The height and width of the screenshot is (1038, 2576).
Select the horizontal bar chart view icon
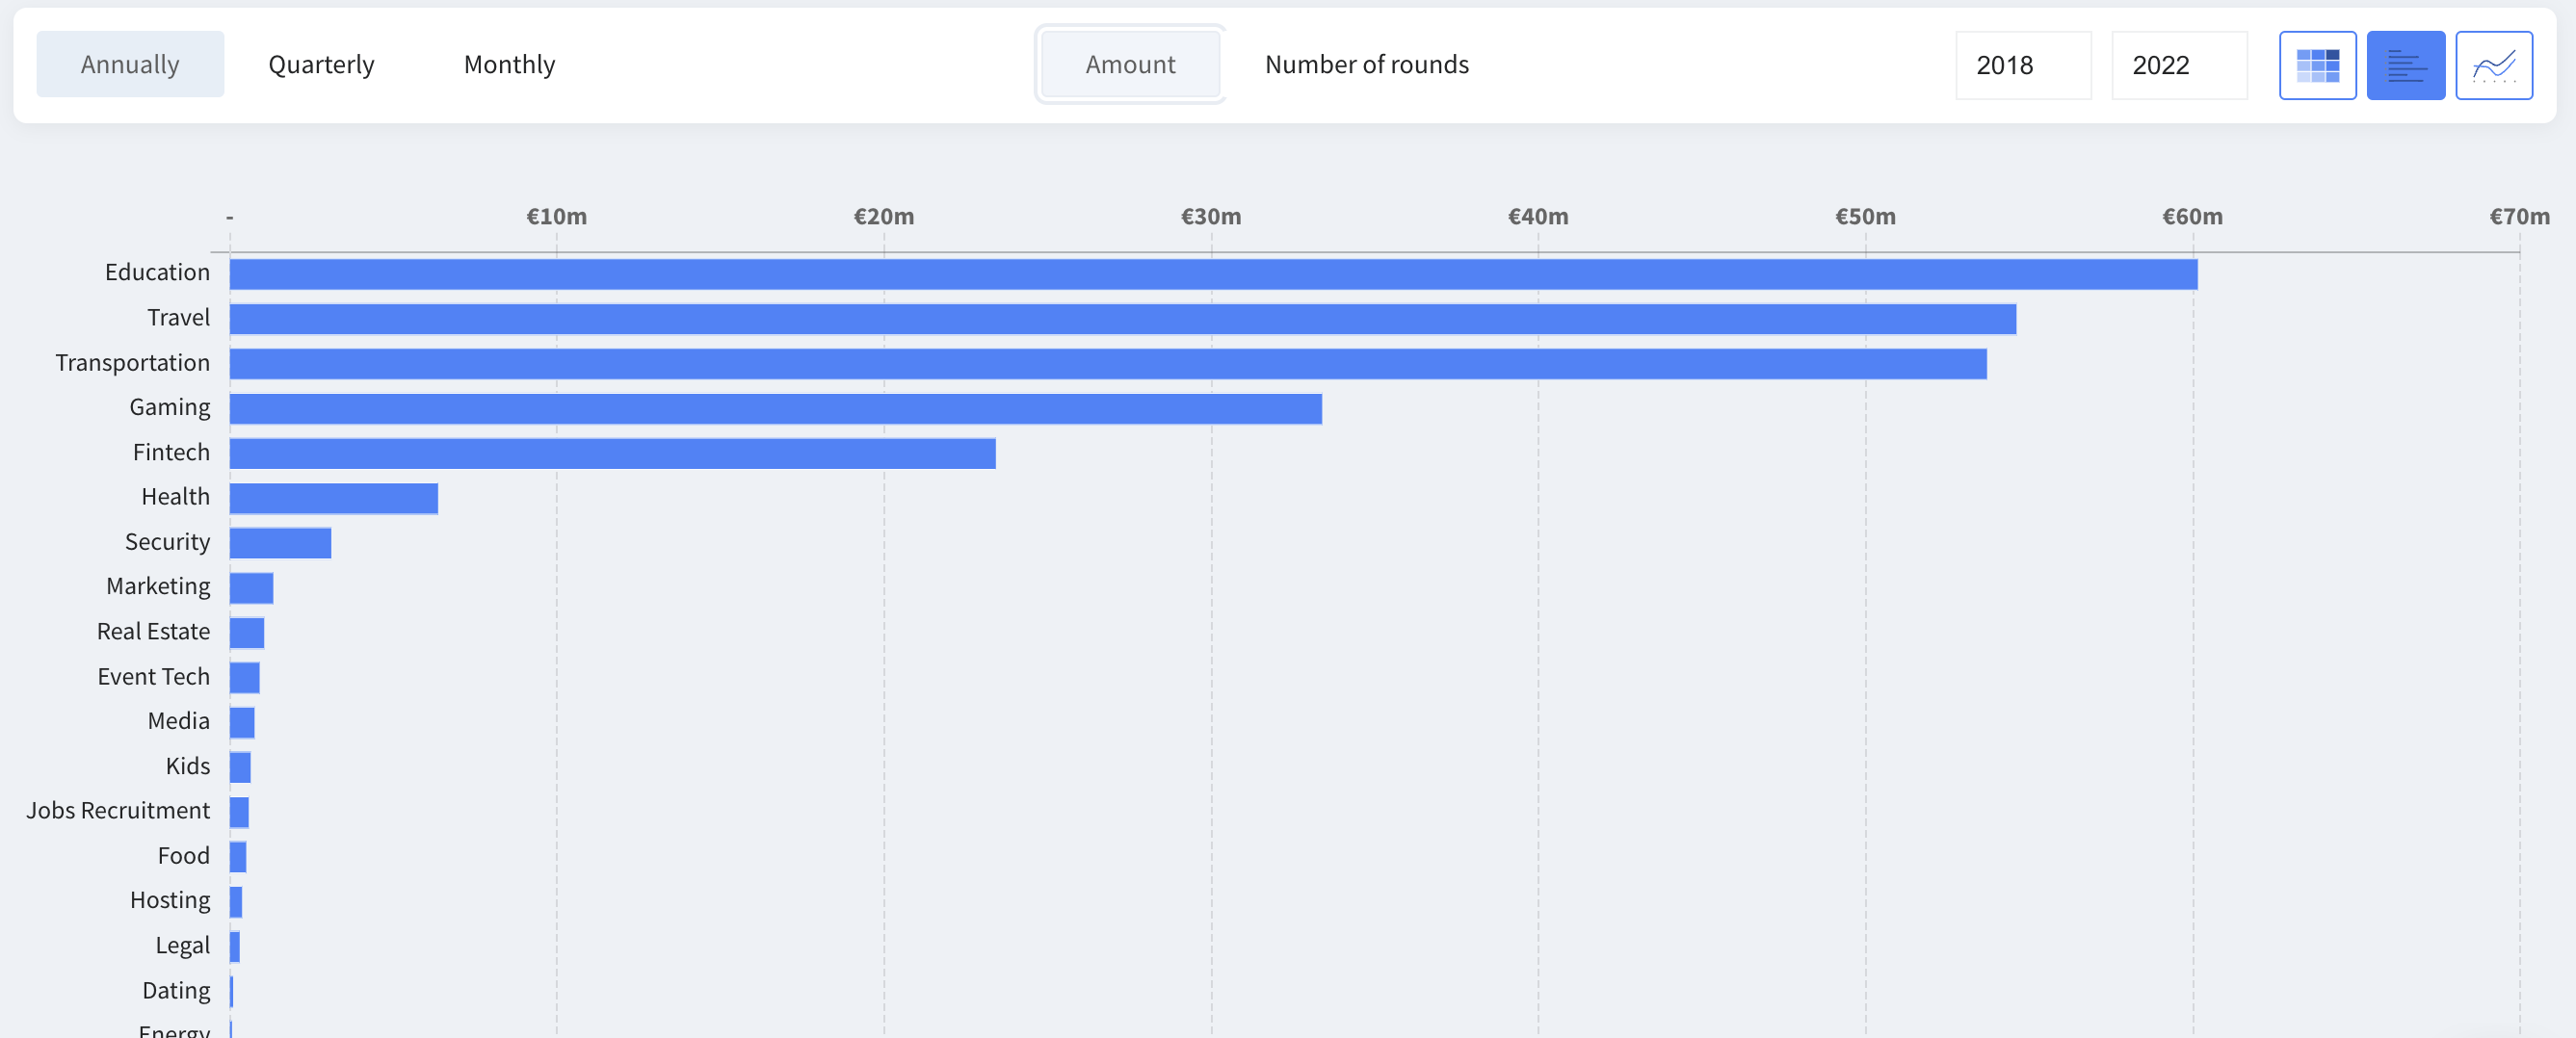click(x=2405, y=66)
